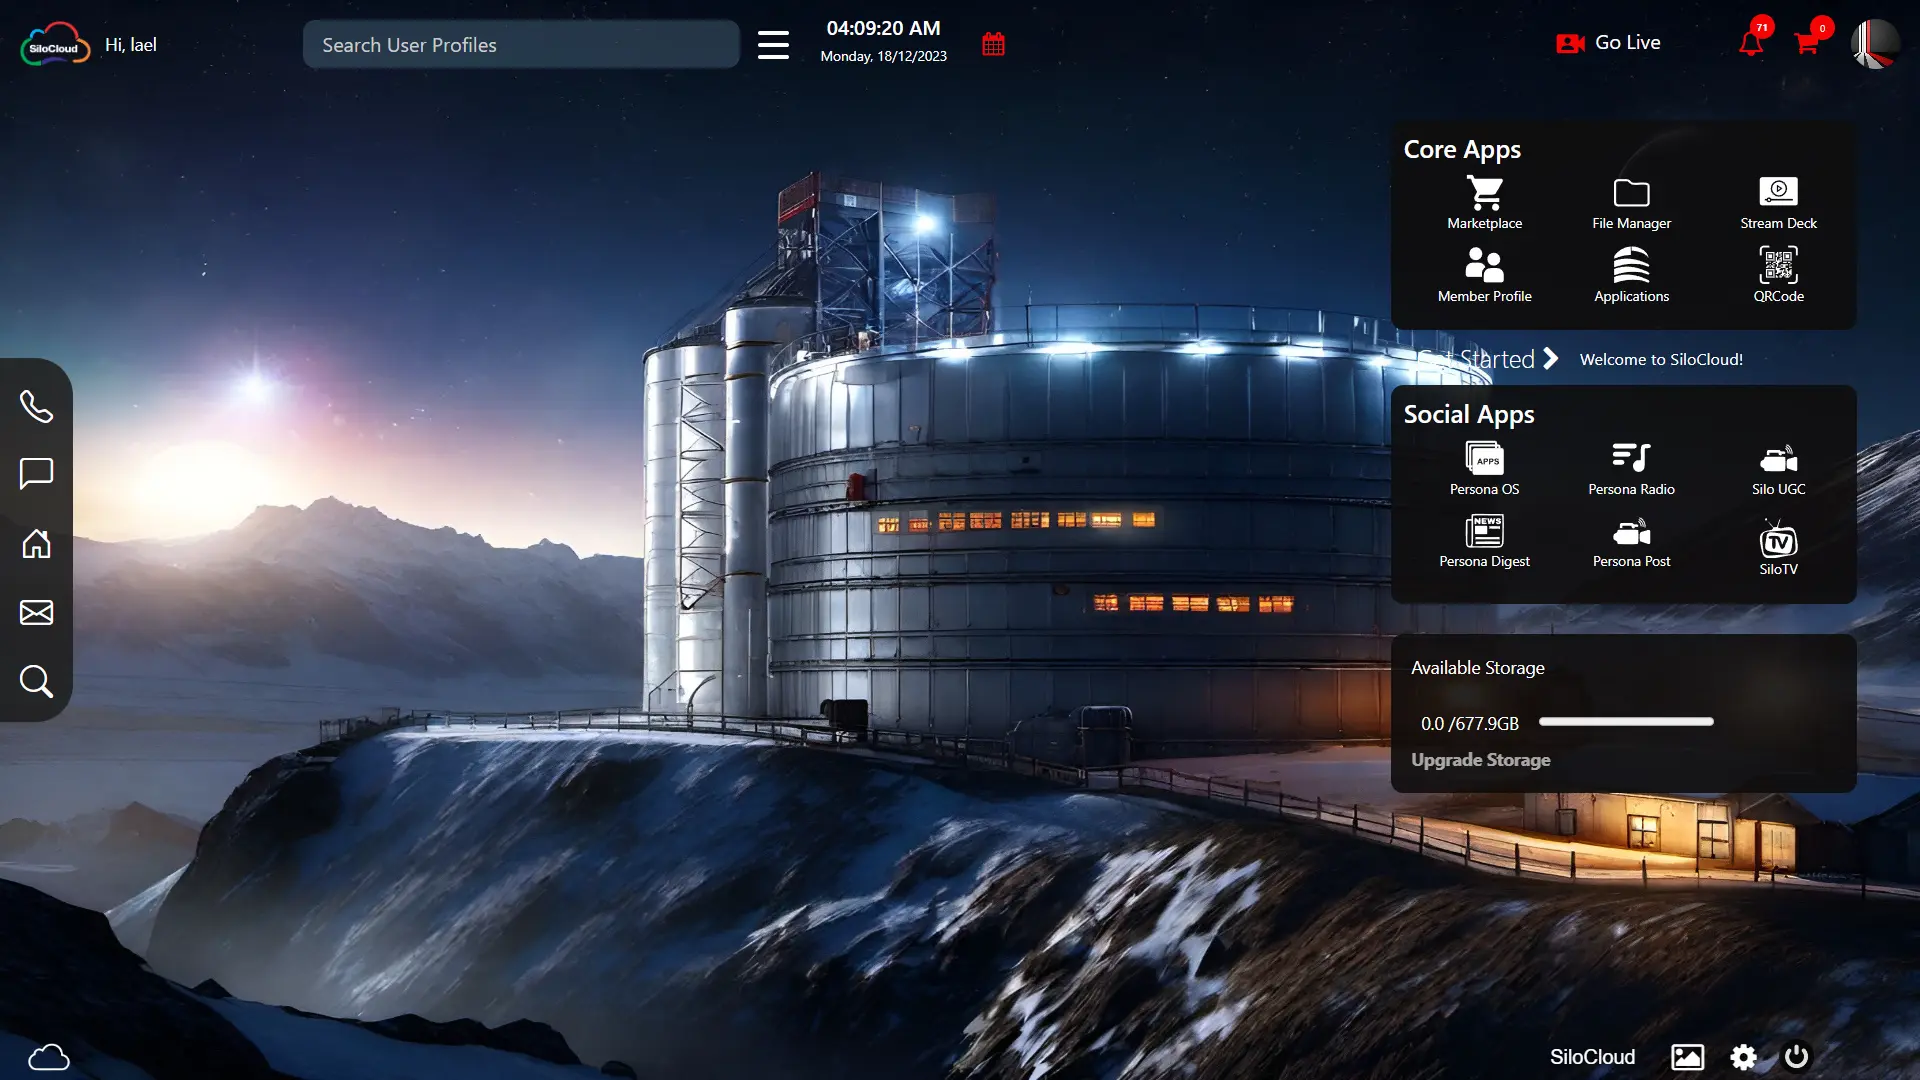Open the calendar date picker
Viewport: 1920px width, 1080px height.
pos(991,43)
